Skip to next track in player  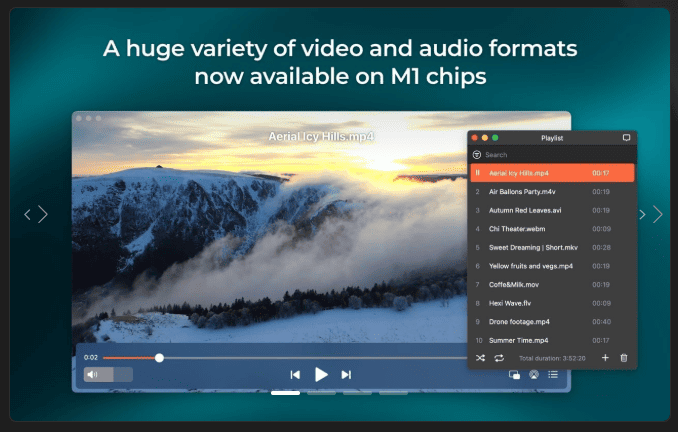346,374
